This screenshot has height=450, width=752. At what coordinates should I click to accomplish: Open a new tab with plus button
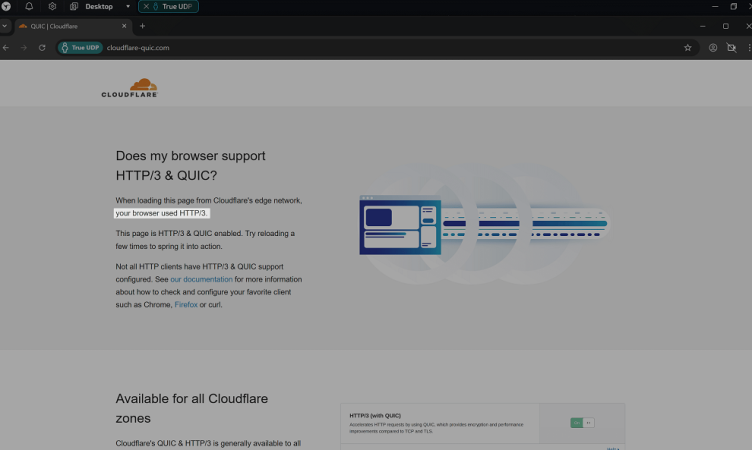point(142,26)
